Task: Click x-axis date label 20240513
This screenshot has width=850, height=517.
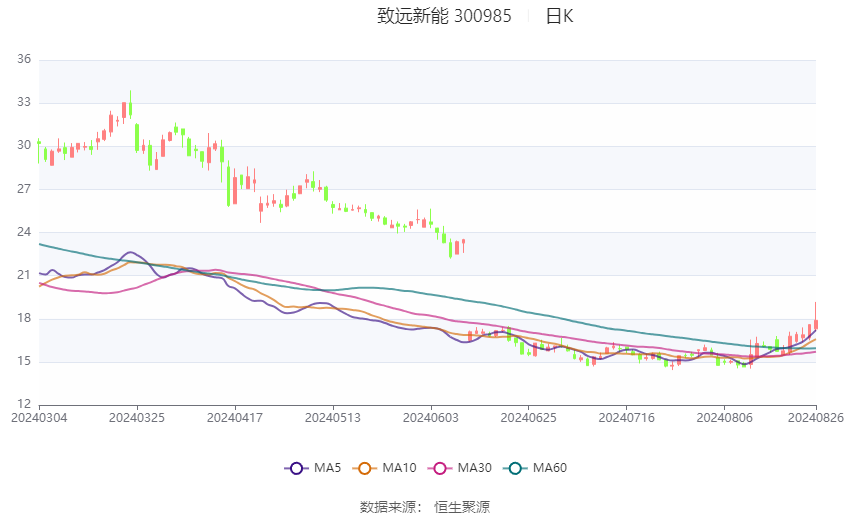Action: pyautogui.click(x=333, y=418)
